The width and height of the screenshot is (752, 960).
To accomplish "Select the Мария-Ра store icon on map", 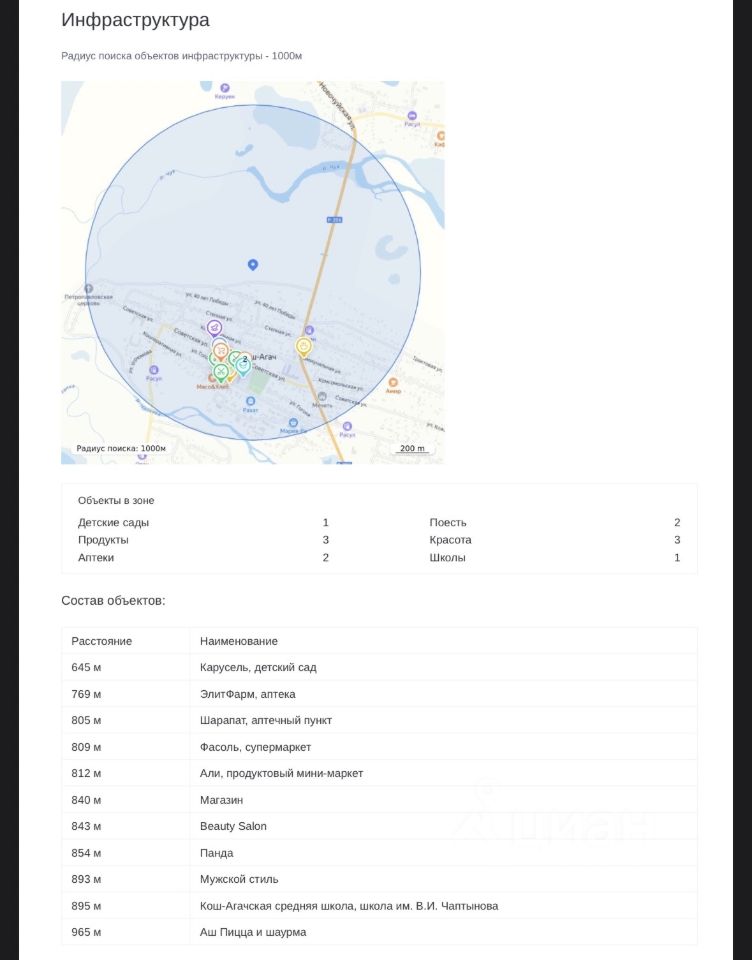I will (293, 422).
